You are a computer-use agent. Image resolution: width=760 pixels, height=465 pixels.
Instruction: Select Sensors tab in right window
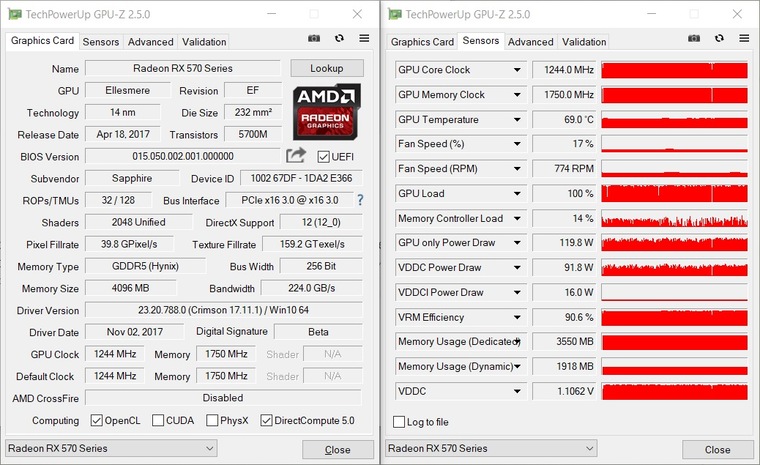(481, 41)
